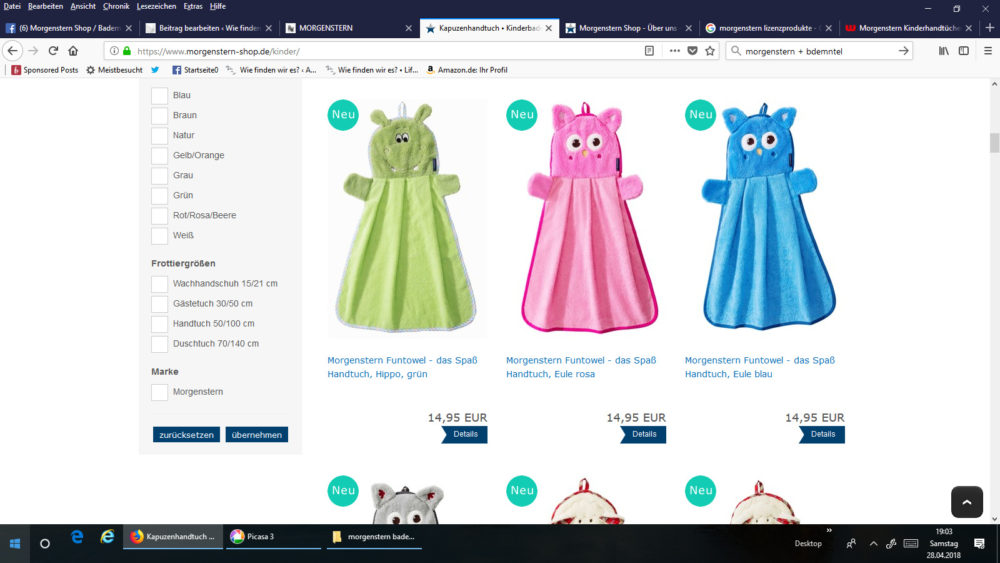Image resolution: width=1000 pixels, height=563 pixels.
Task: Check the Natur color filter
Action: coord(159,135)
